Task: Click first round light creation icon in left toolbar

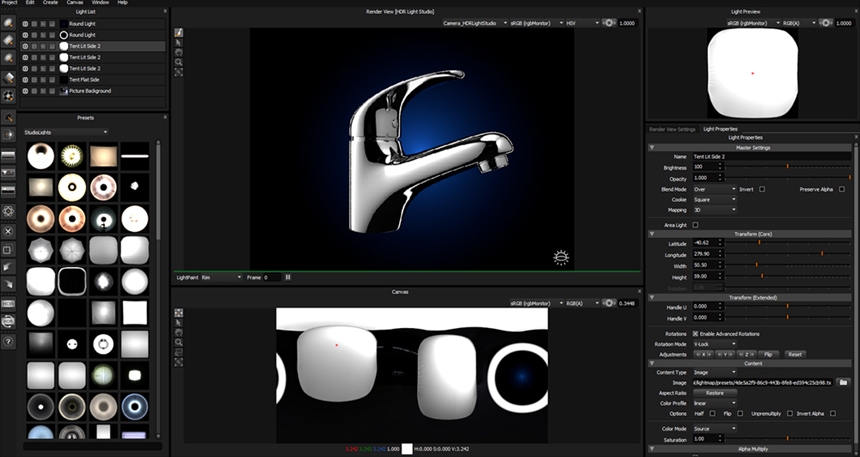Action: pyautogui.click(x=8, y=22)
